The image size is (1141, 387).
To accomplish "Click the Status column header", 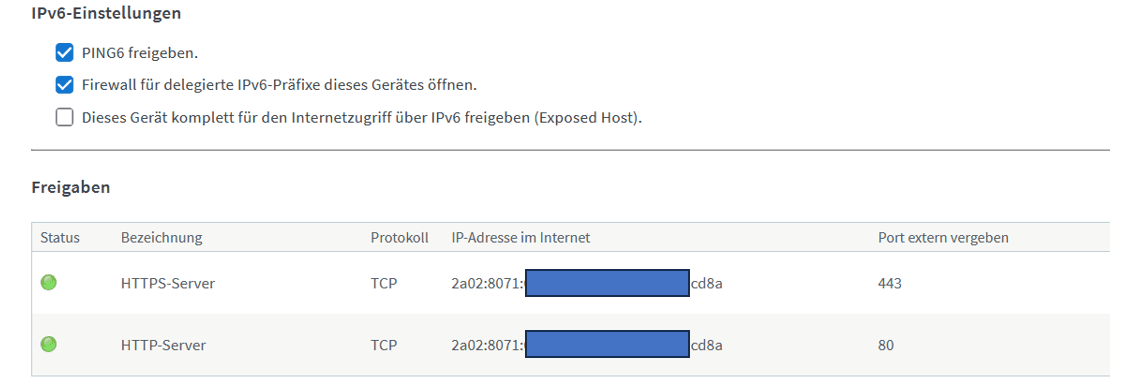I will coord(60,238).
